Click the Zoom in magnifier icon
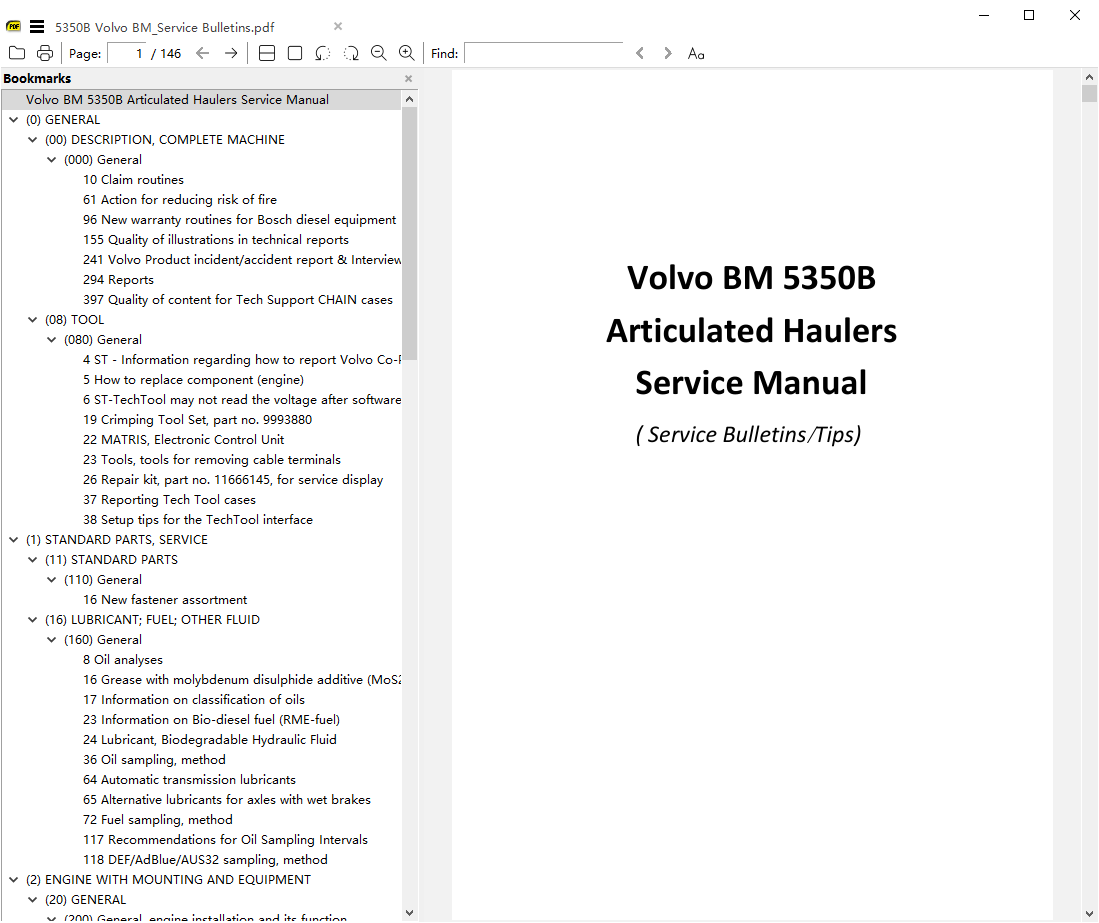Image resolution: width=1099 pixels, height=923 pixels. 406,53
